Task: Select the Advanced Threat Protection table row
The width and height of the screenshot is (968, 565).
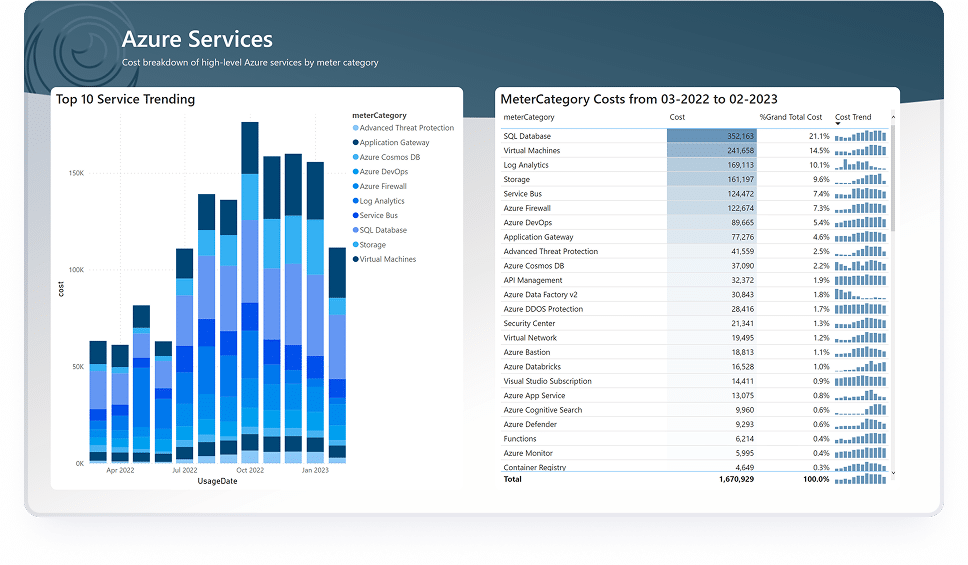Action: coord(695,251)
